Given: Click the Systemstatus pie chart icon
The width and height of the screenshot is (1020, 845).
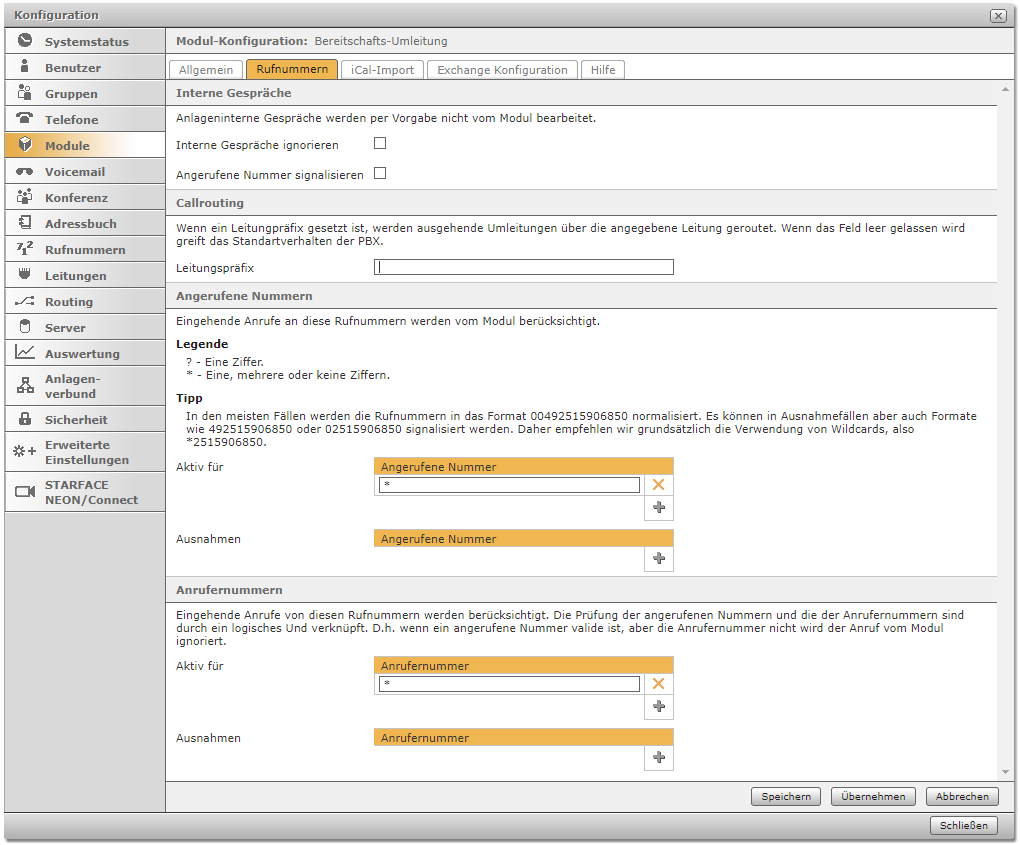Looking at the screenshot, I should point(25,42).
